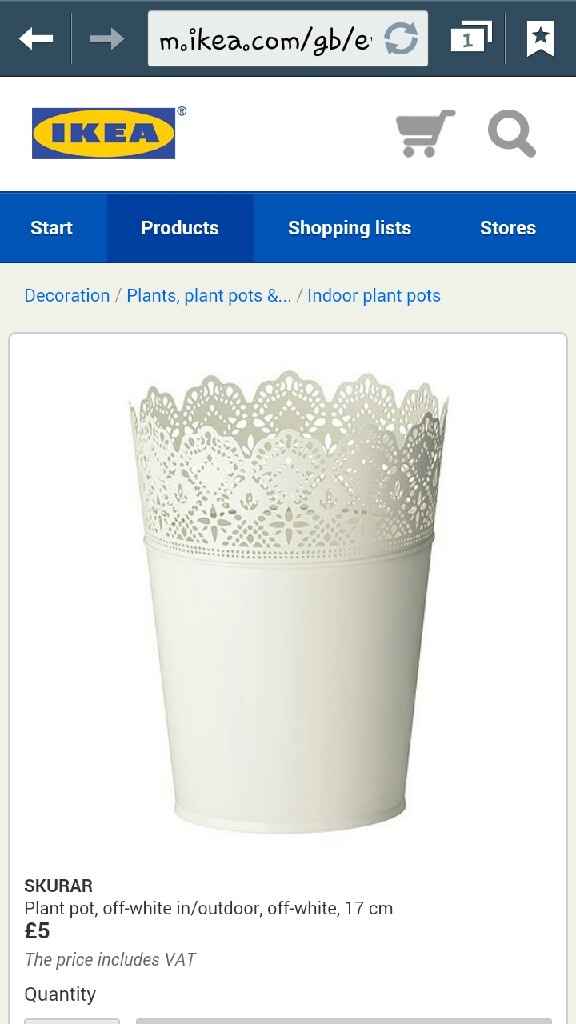Screen dimensions: 576x1024
Task: Switch to the Stores tab
Action: [508, 227]
